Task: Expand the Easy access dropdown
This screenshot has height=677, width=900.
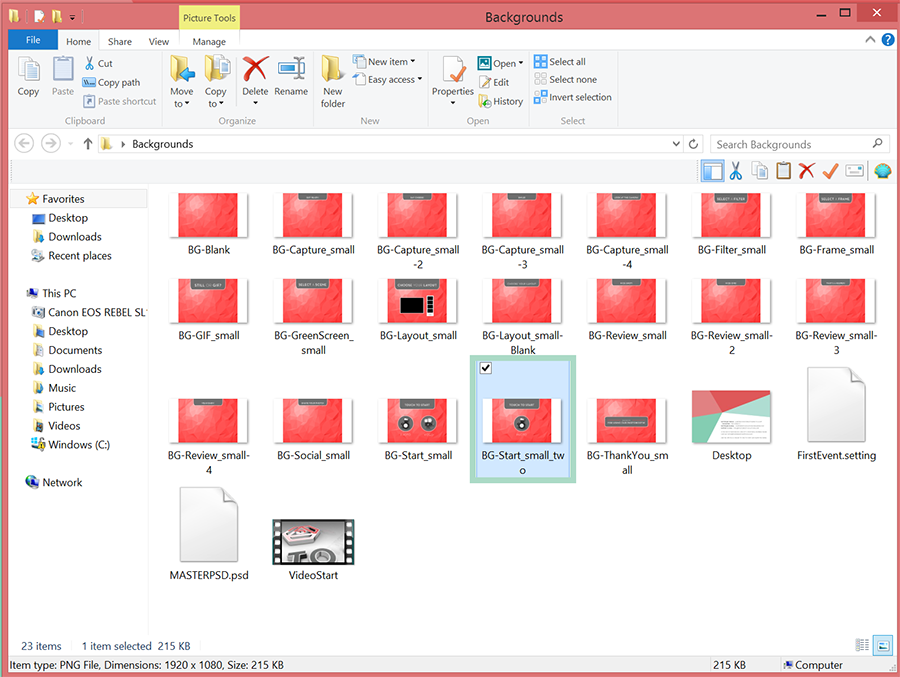Action: [387, 78]
